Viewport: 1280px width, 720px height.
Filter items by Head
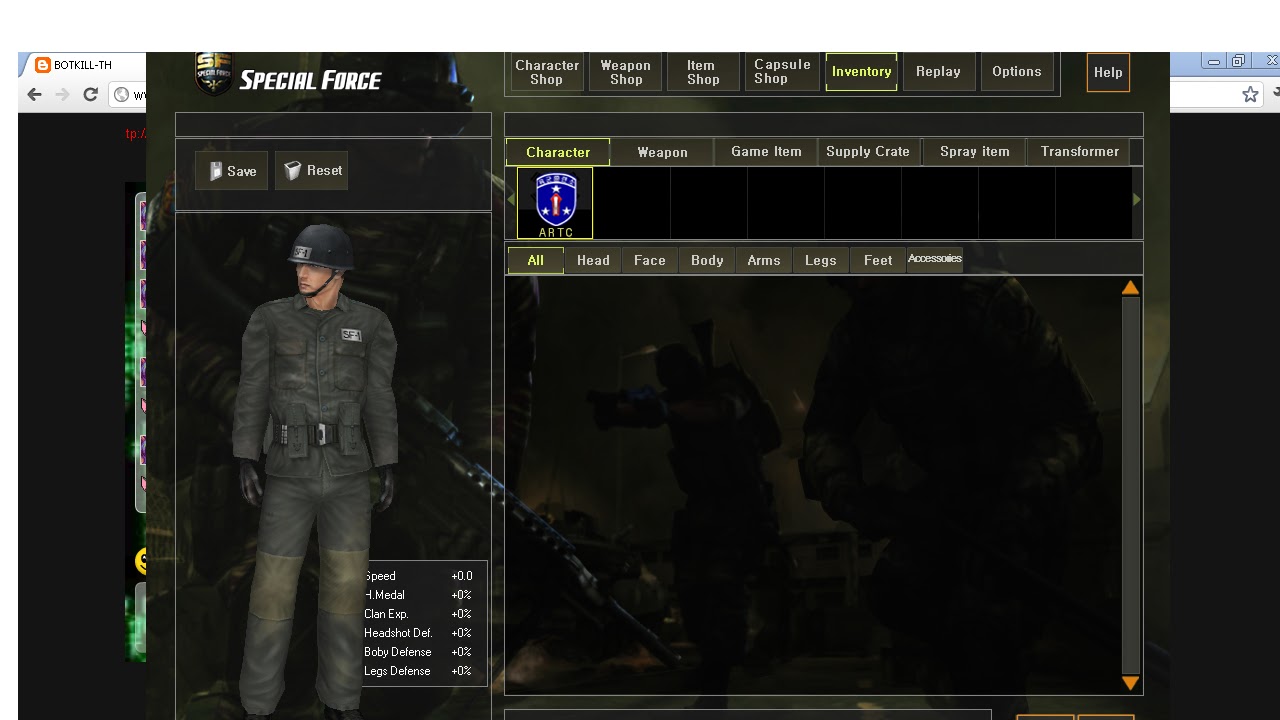coord(593,261)
